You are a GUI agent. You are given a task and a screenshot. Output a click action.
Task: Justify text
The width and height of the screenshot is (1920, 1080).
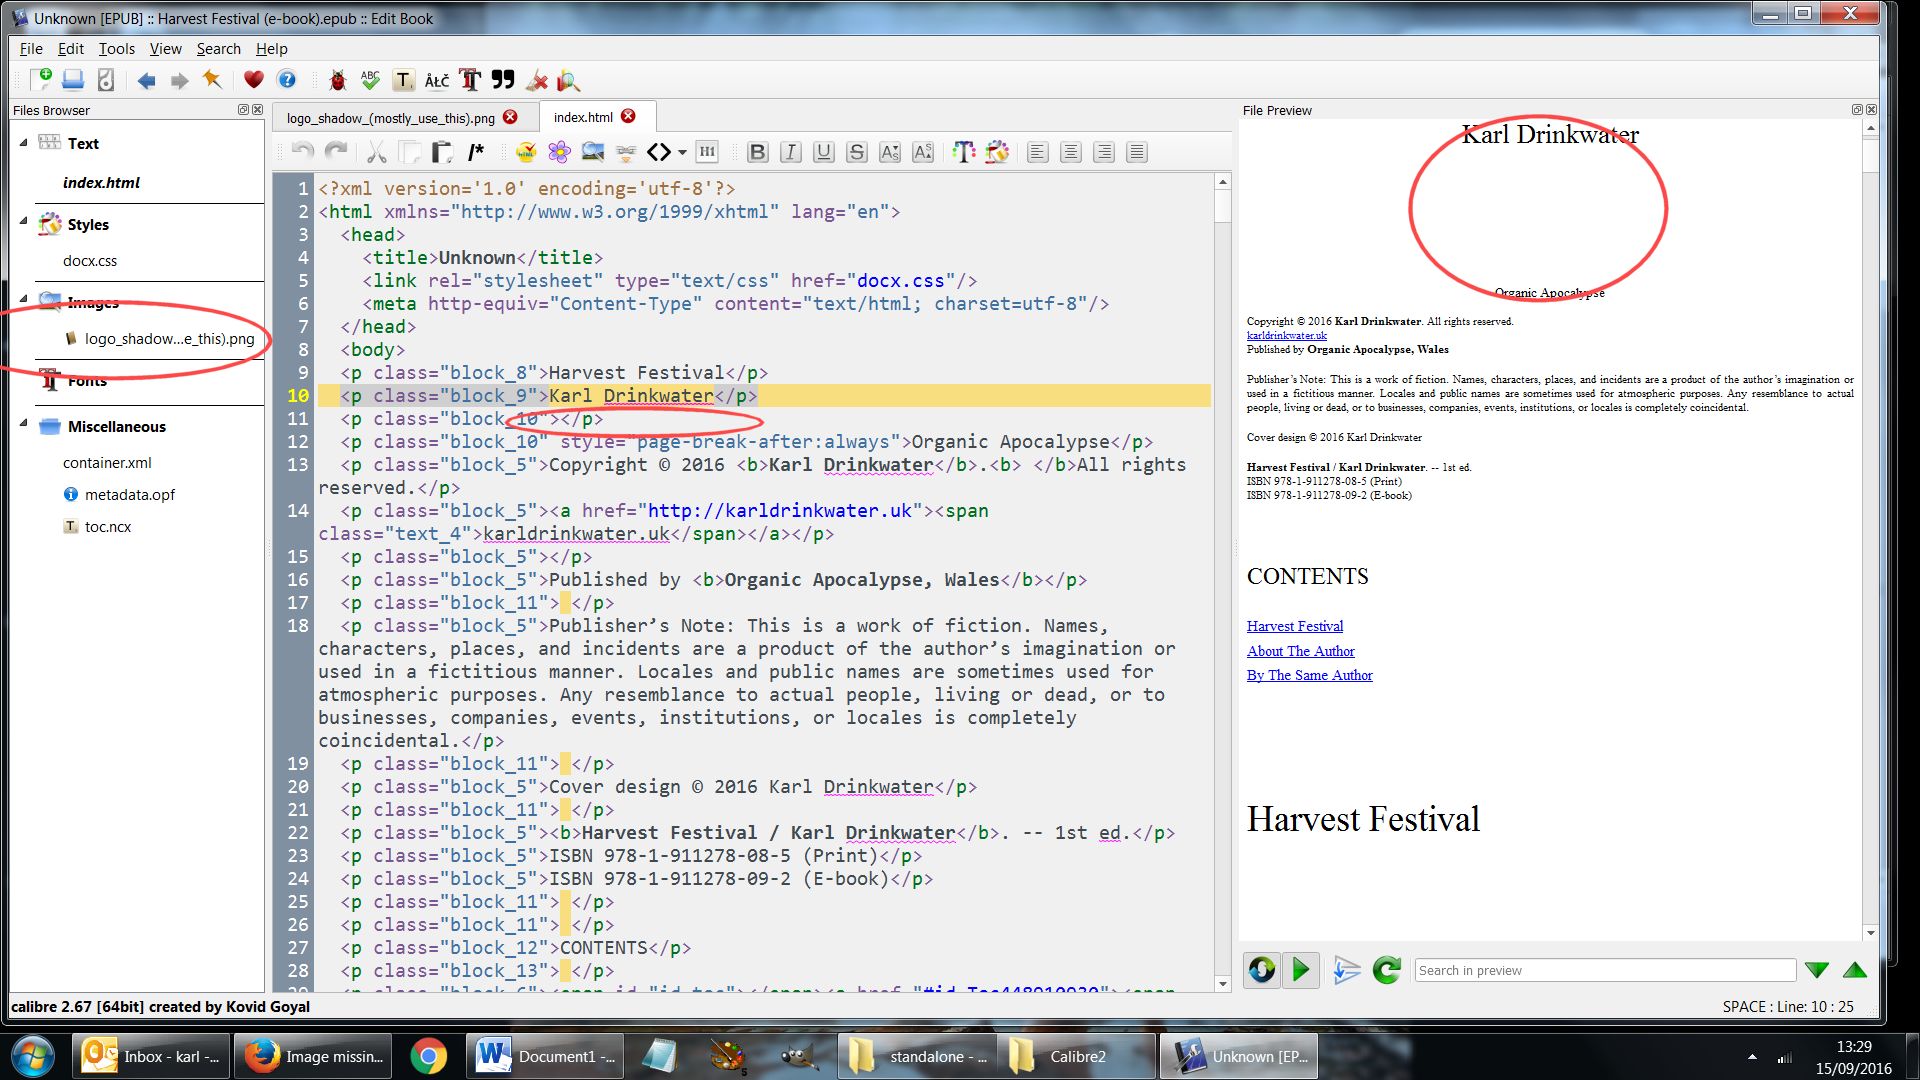point(1137,152)
